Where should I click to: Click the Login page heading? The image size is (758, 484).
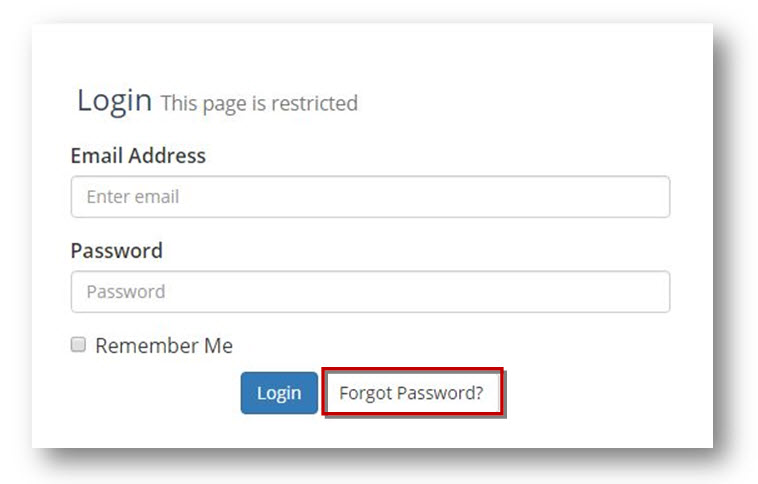tap(114, 100)
